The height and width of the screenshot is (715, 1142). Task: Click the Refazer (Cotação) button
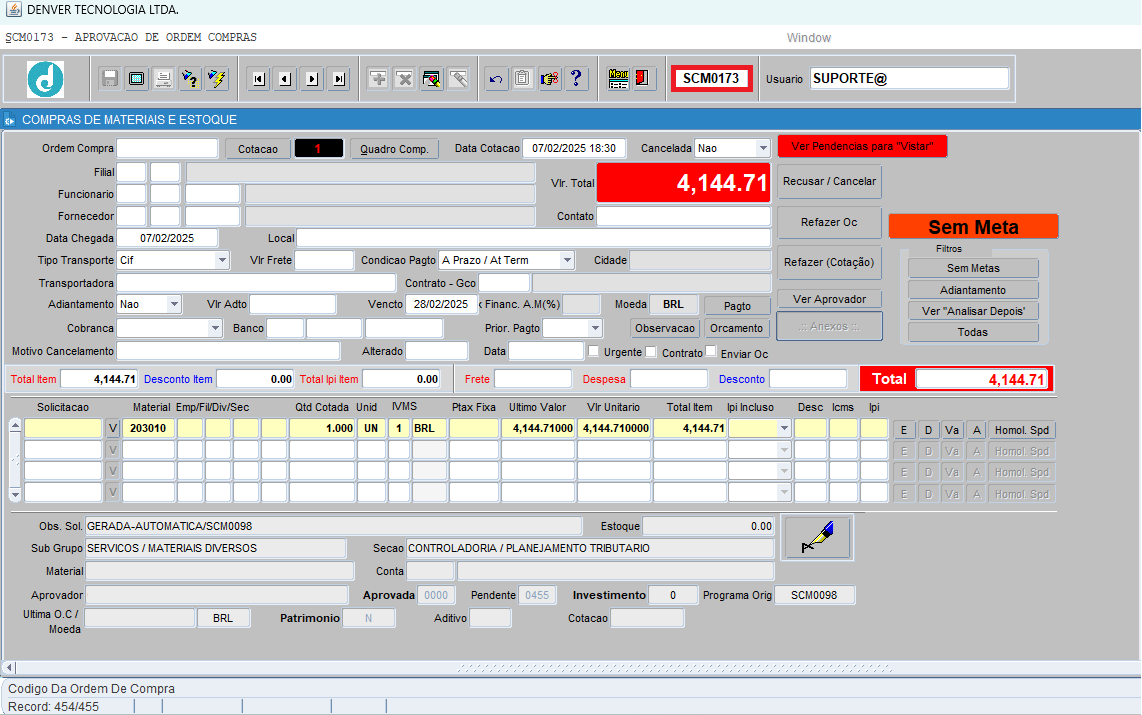click(x=830, y=262)
